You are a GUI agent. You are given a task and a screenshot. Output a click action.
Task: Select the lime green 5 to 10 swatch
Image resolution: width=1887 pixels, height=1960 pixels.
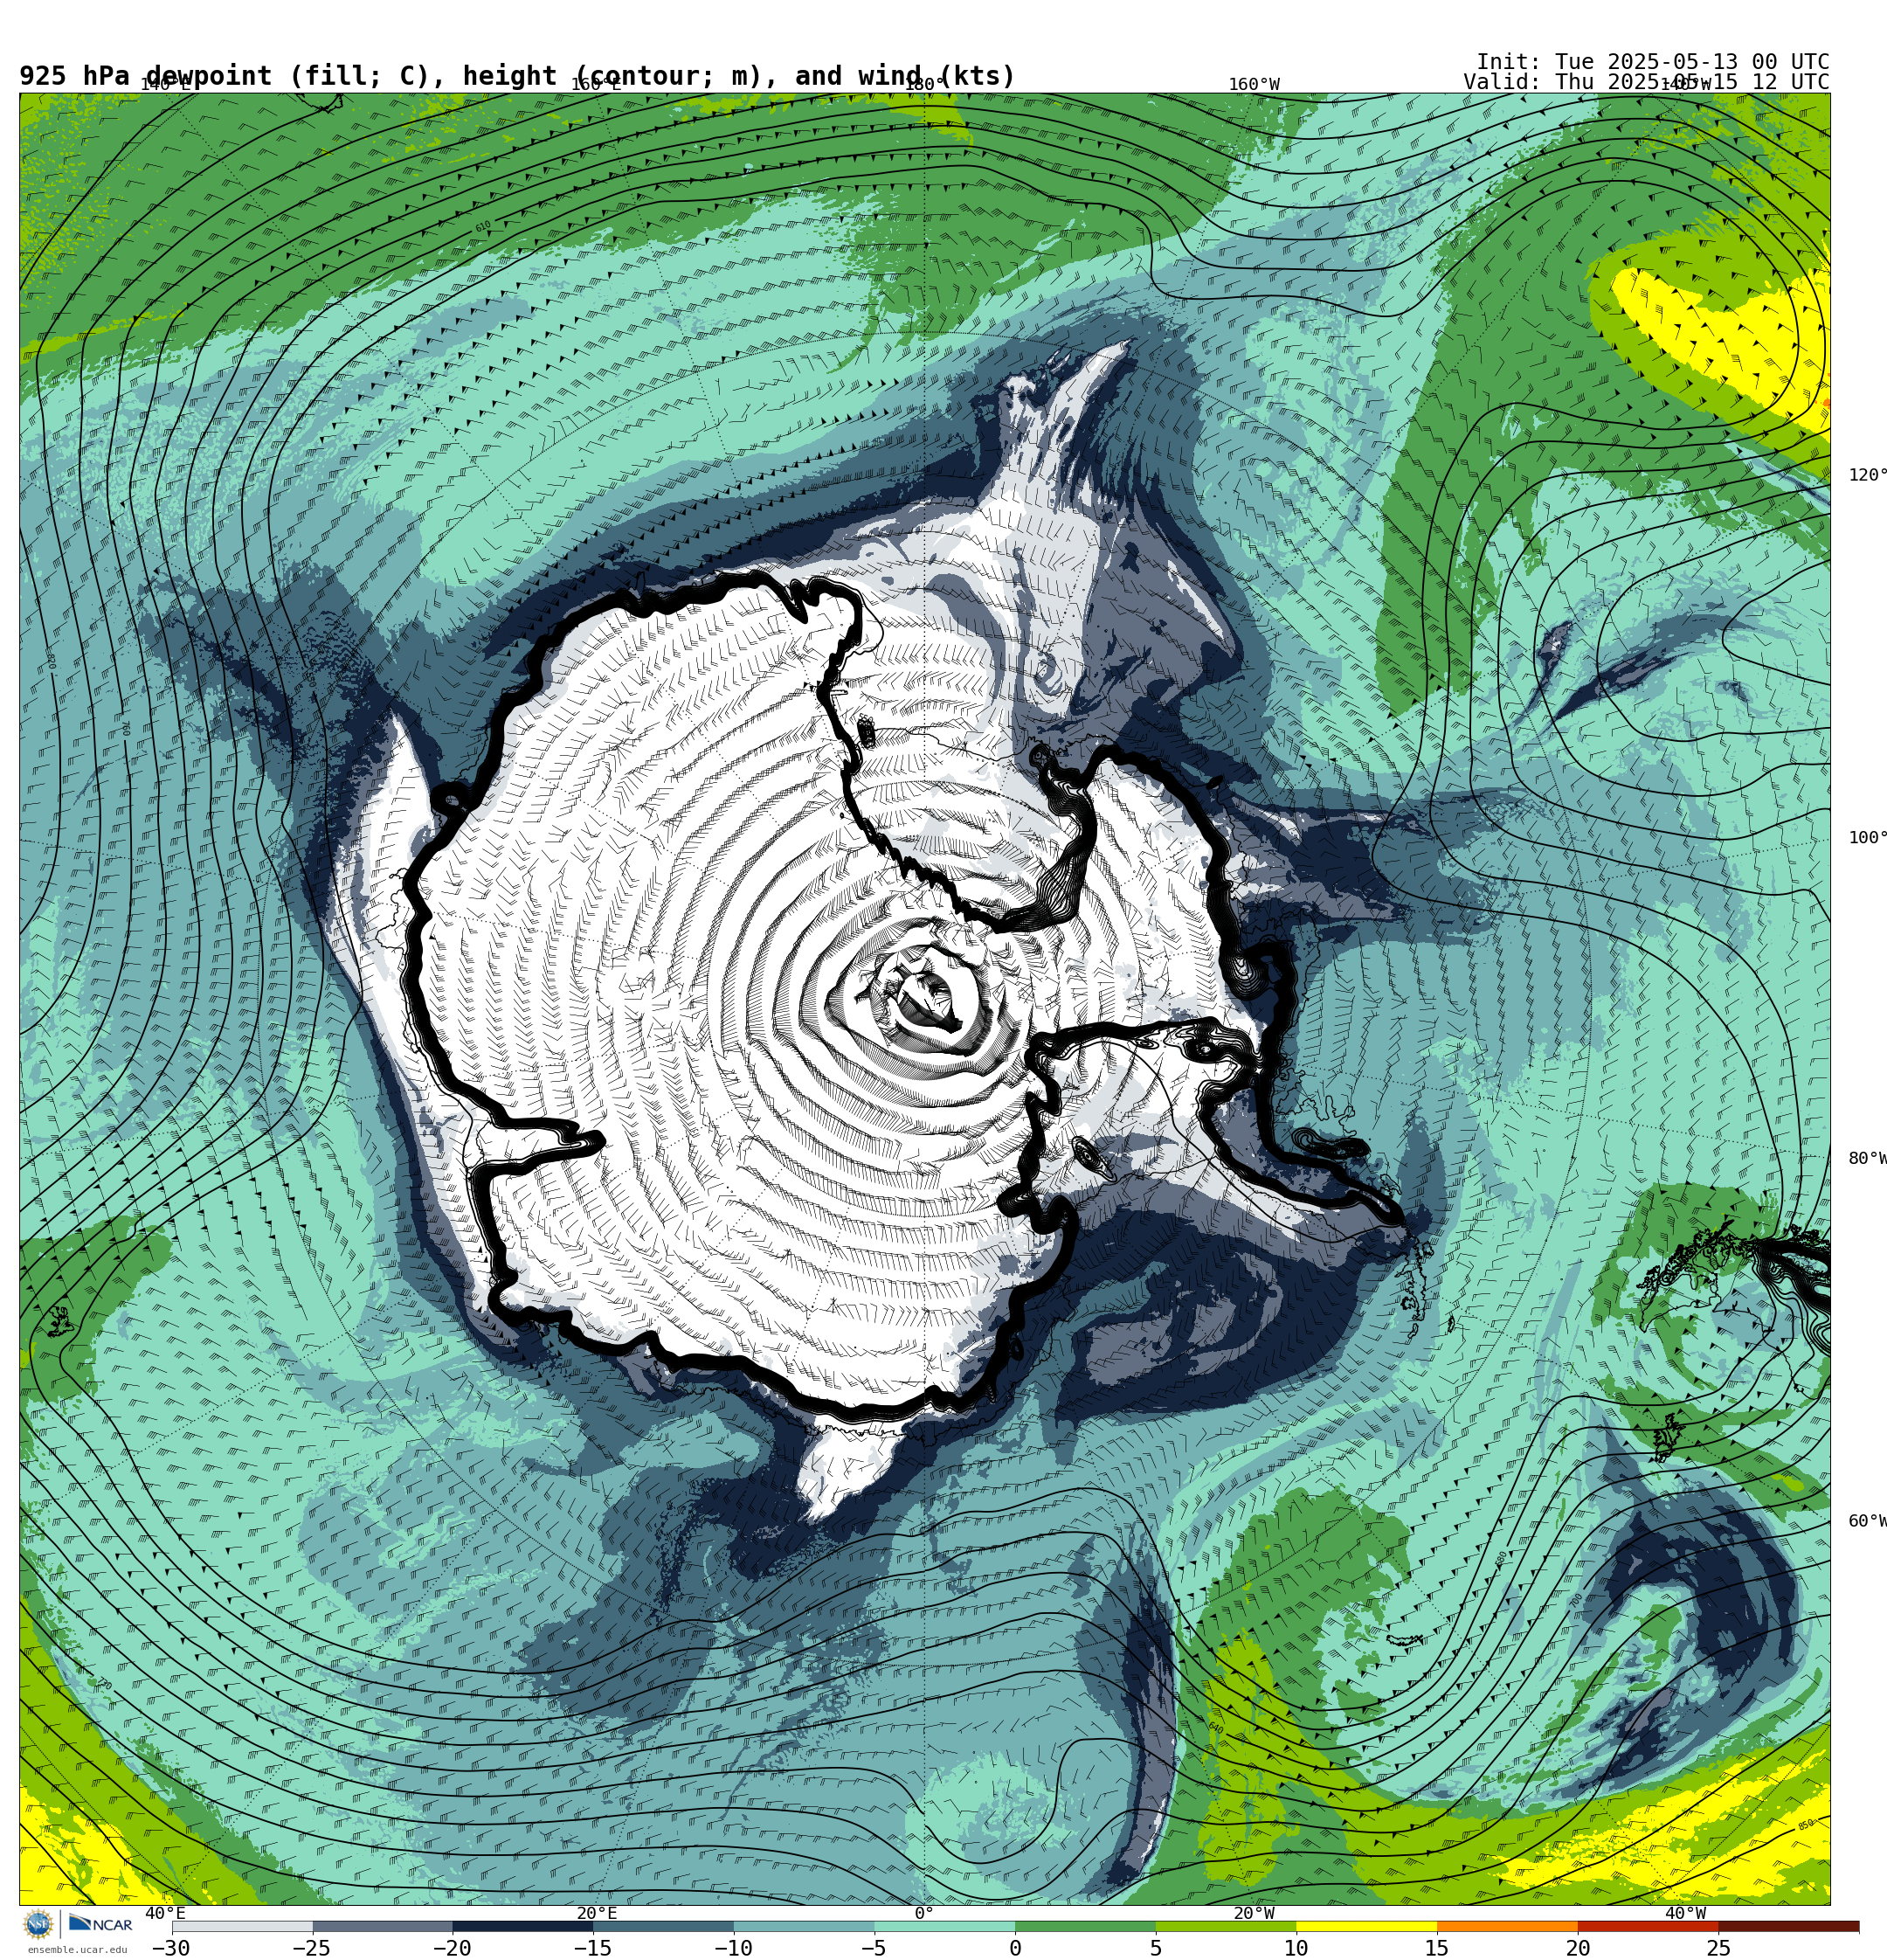pyautogui.click(x=1226, y=1926)
